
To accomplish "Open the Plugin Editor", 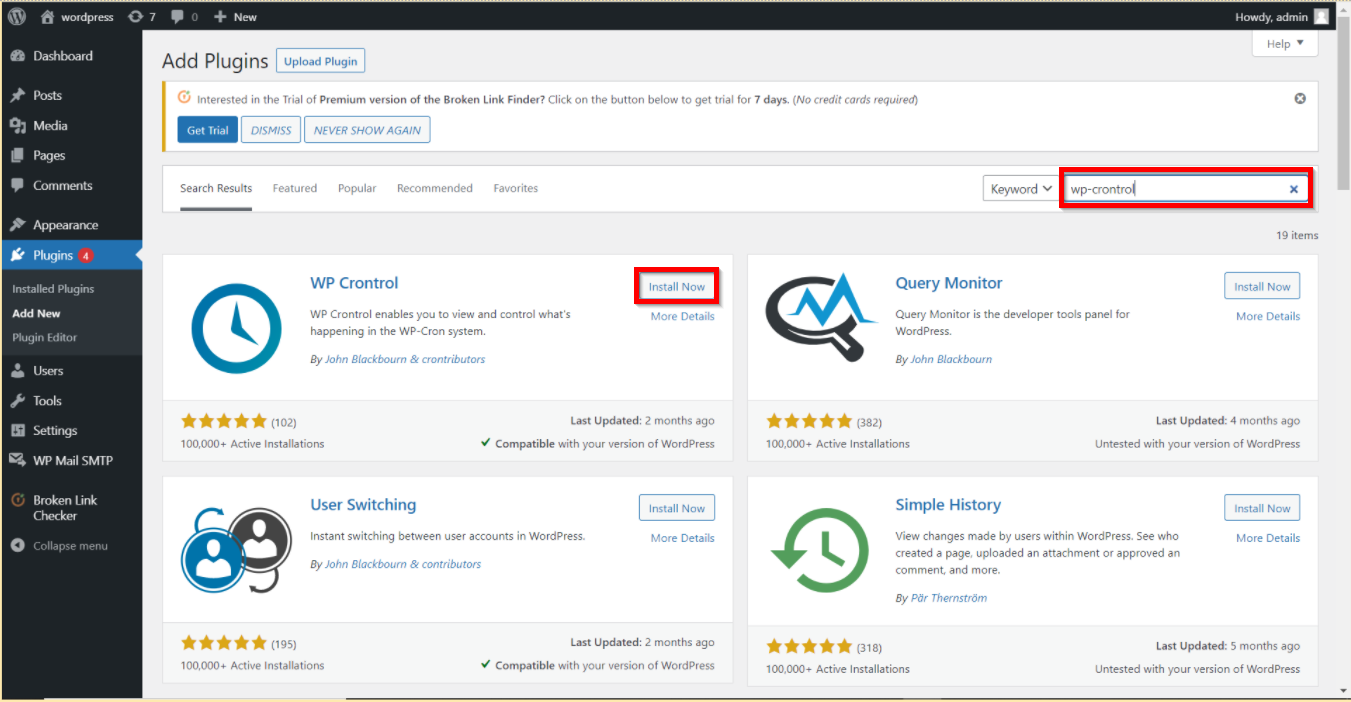I will [44, 337].
